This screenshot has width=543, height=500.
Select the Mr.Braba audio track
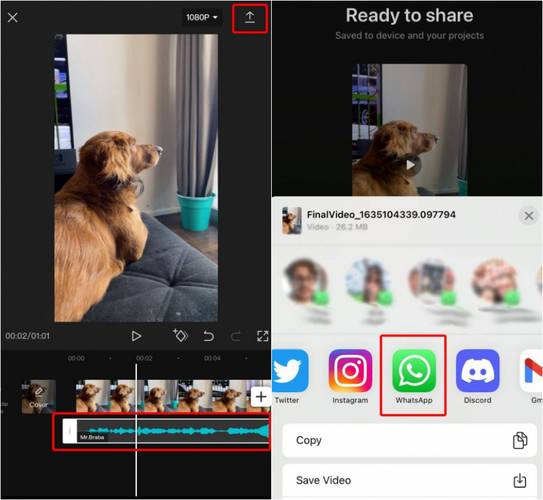pyautogui.click(x=166, y=431)
